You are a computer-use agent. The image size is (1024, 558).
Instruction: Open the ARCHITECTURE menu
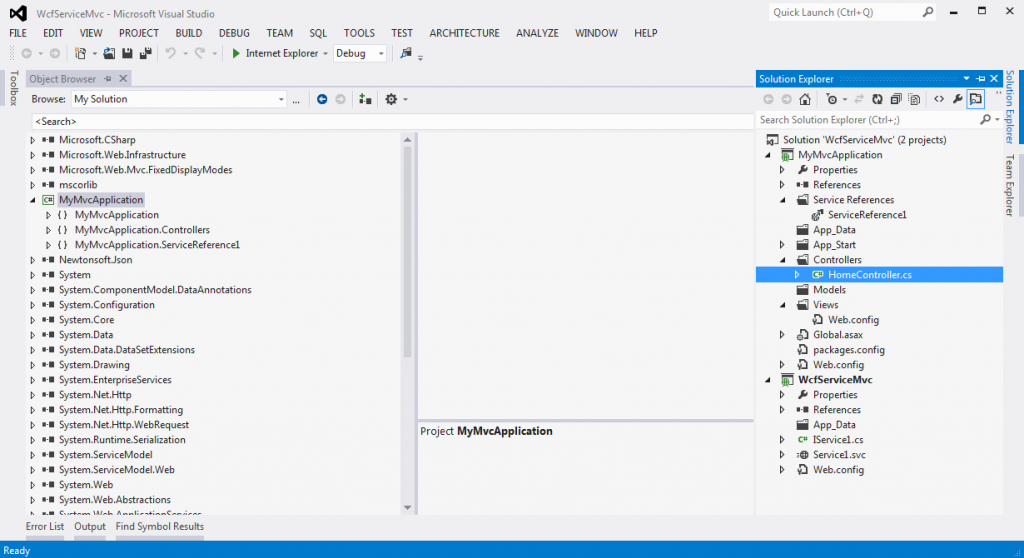coord(464,33)
